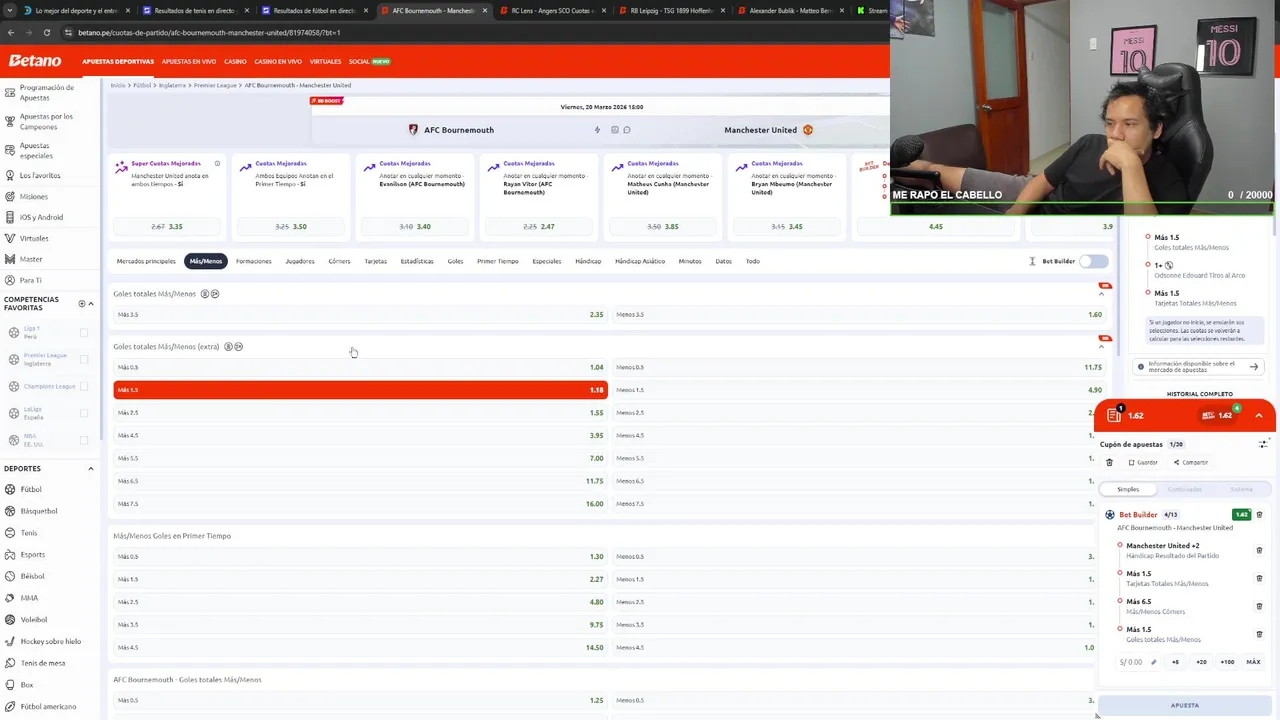Image resolution: width=1280 pixels, height=720 pixels.
Task: Collapse the Deportes sidebar section
Action: coord(90,468)
